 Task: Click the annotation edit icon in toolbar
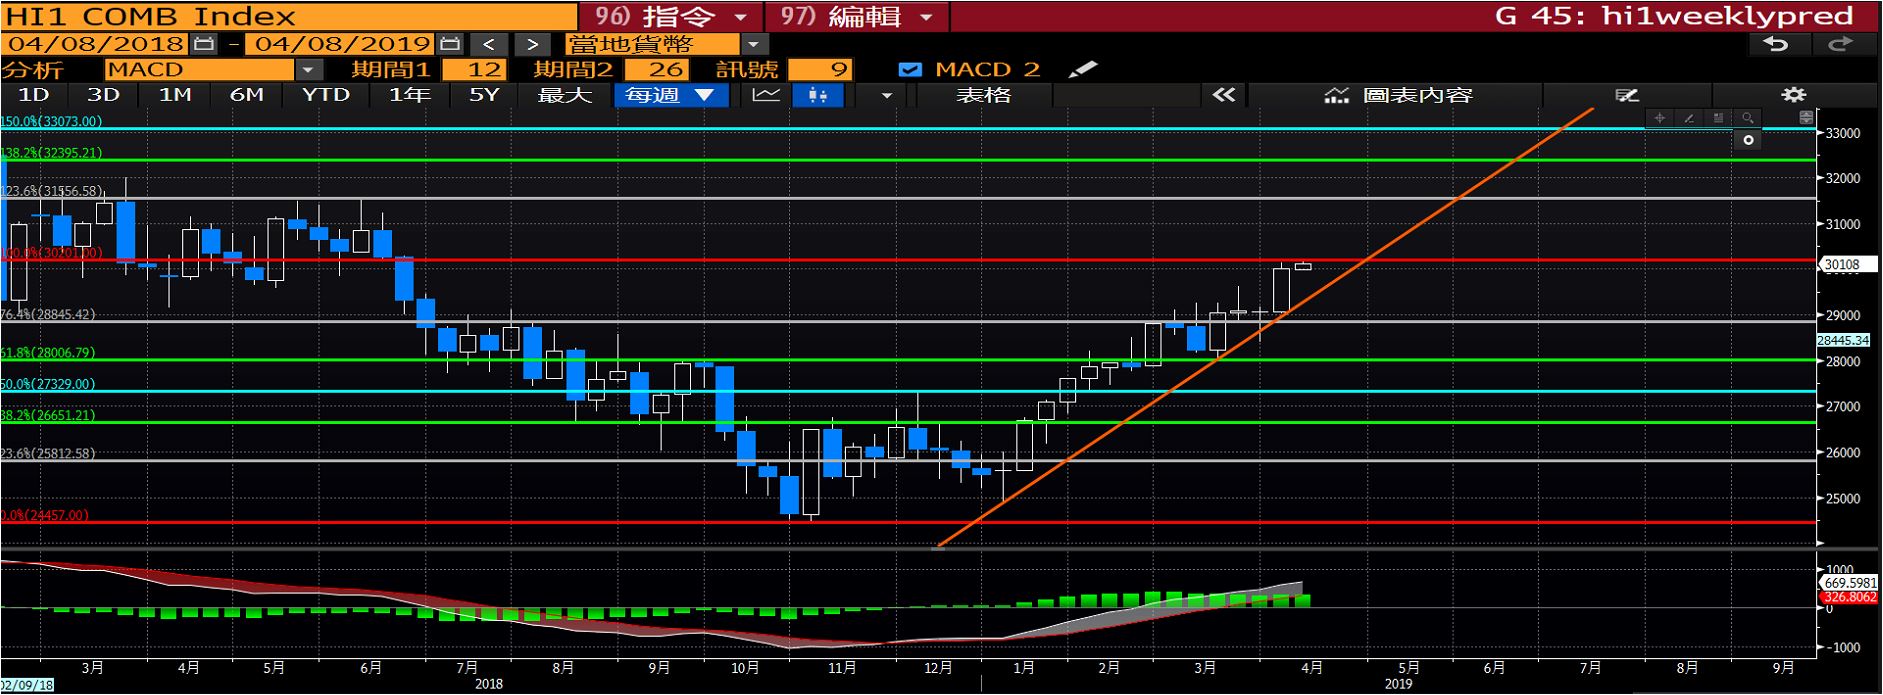[1627, 95]
